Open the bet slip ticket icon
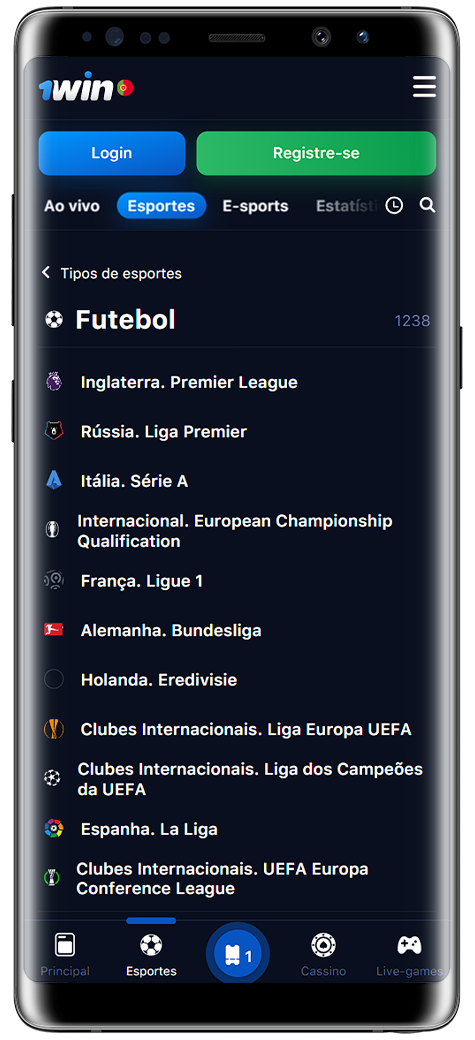This screenshot has height=1040, width=475. [x=238, y=954]
